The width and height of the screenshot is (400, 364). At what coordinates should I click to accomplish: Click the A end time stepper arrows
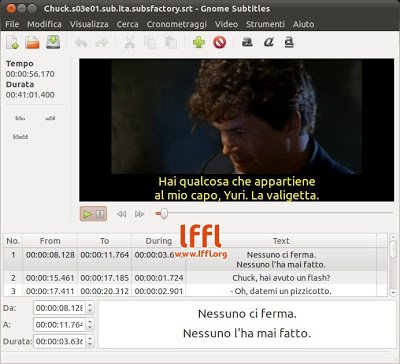[x=90, y=324]
